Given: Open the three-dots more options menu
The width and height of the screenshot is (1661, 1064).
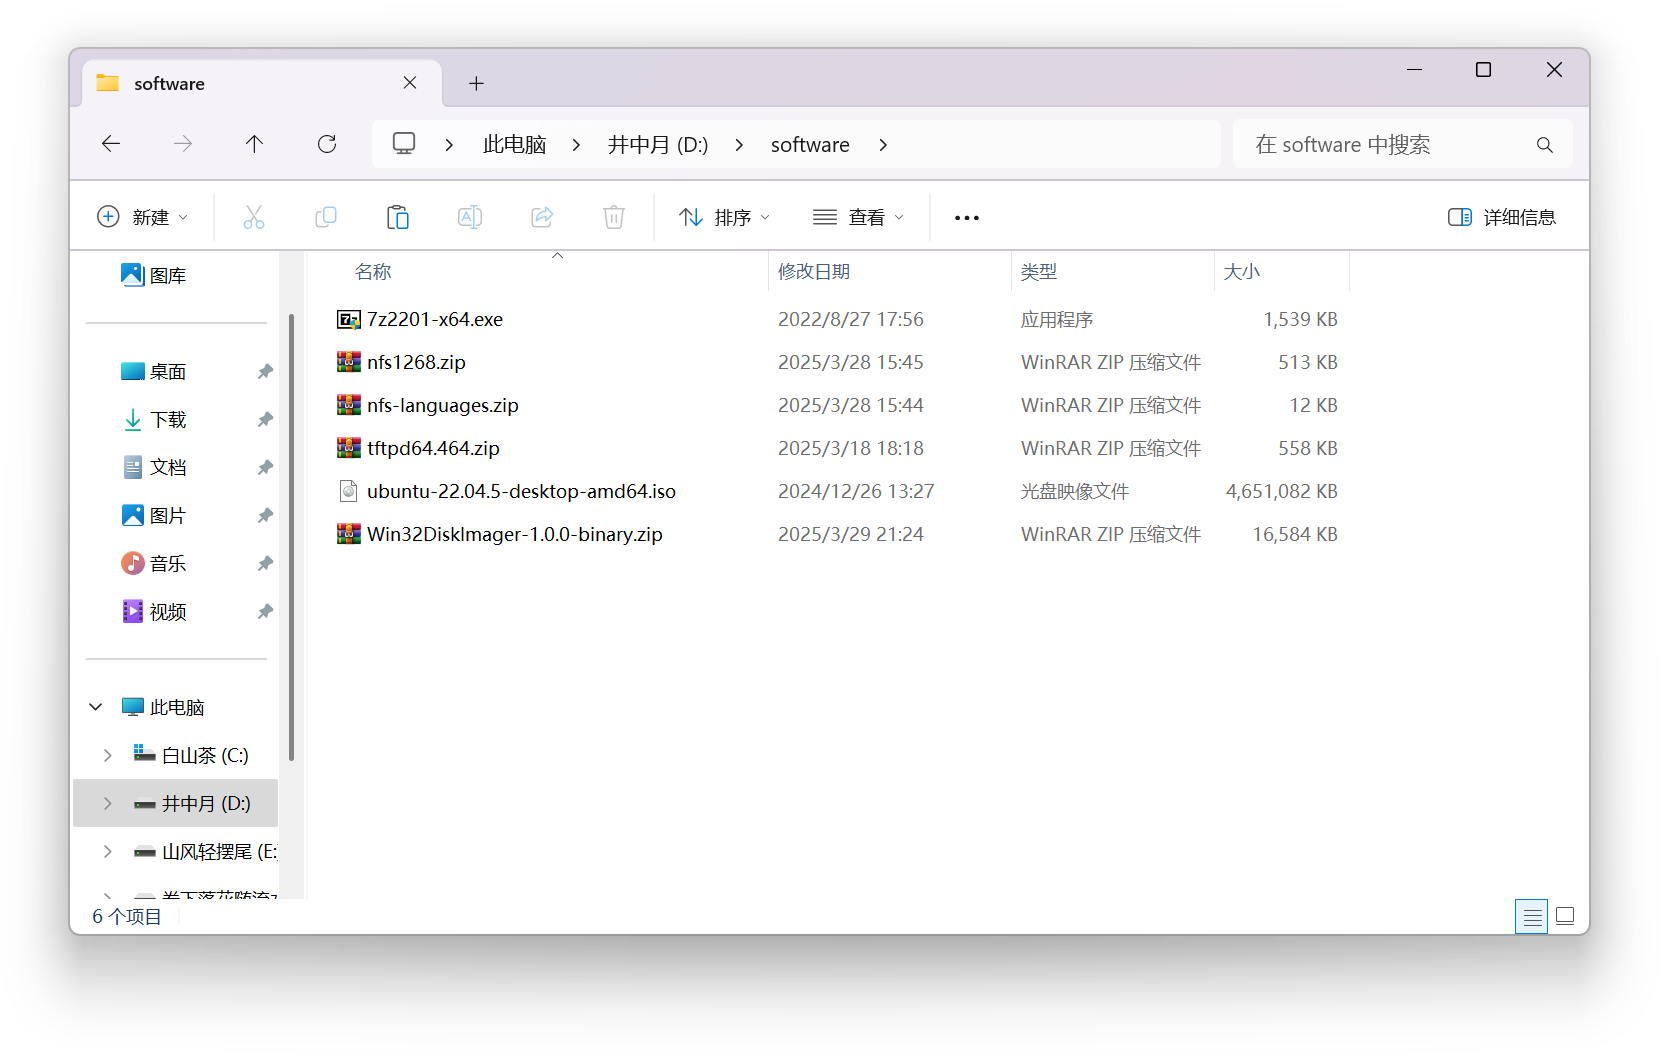Looking at the screenshot, I should point(967,217).
